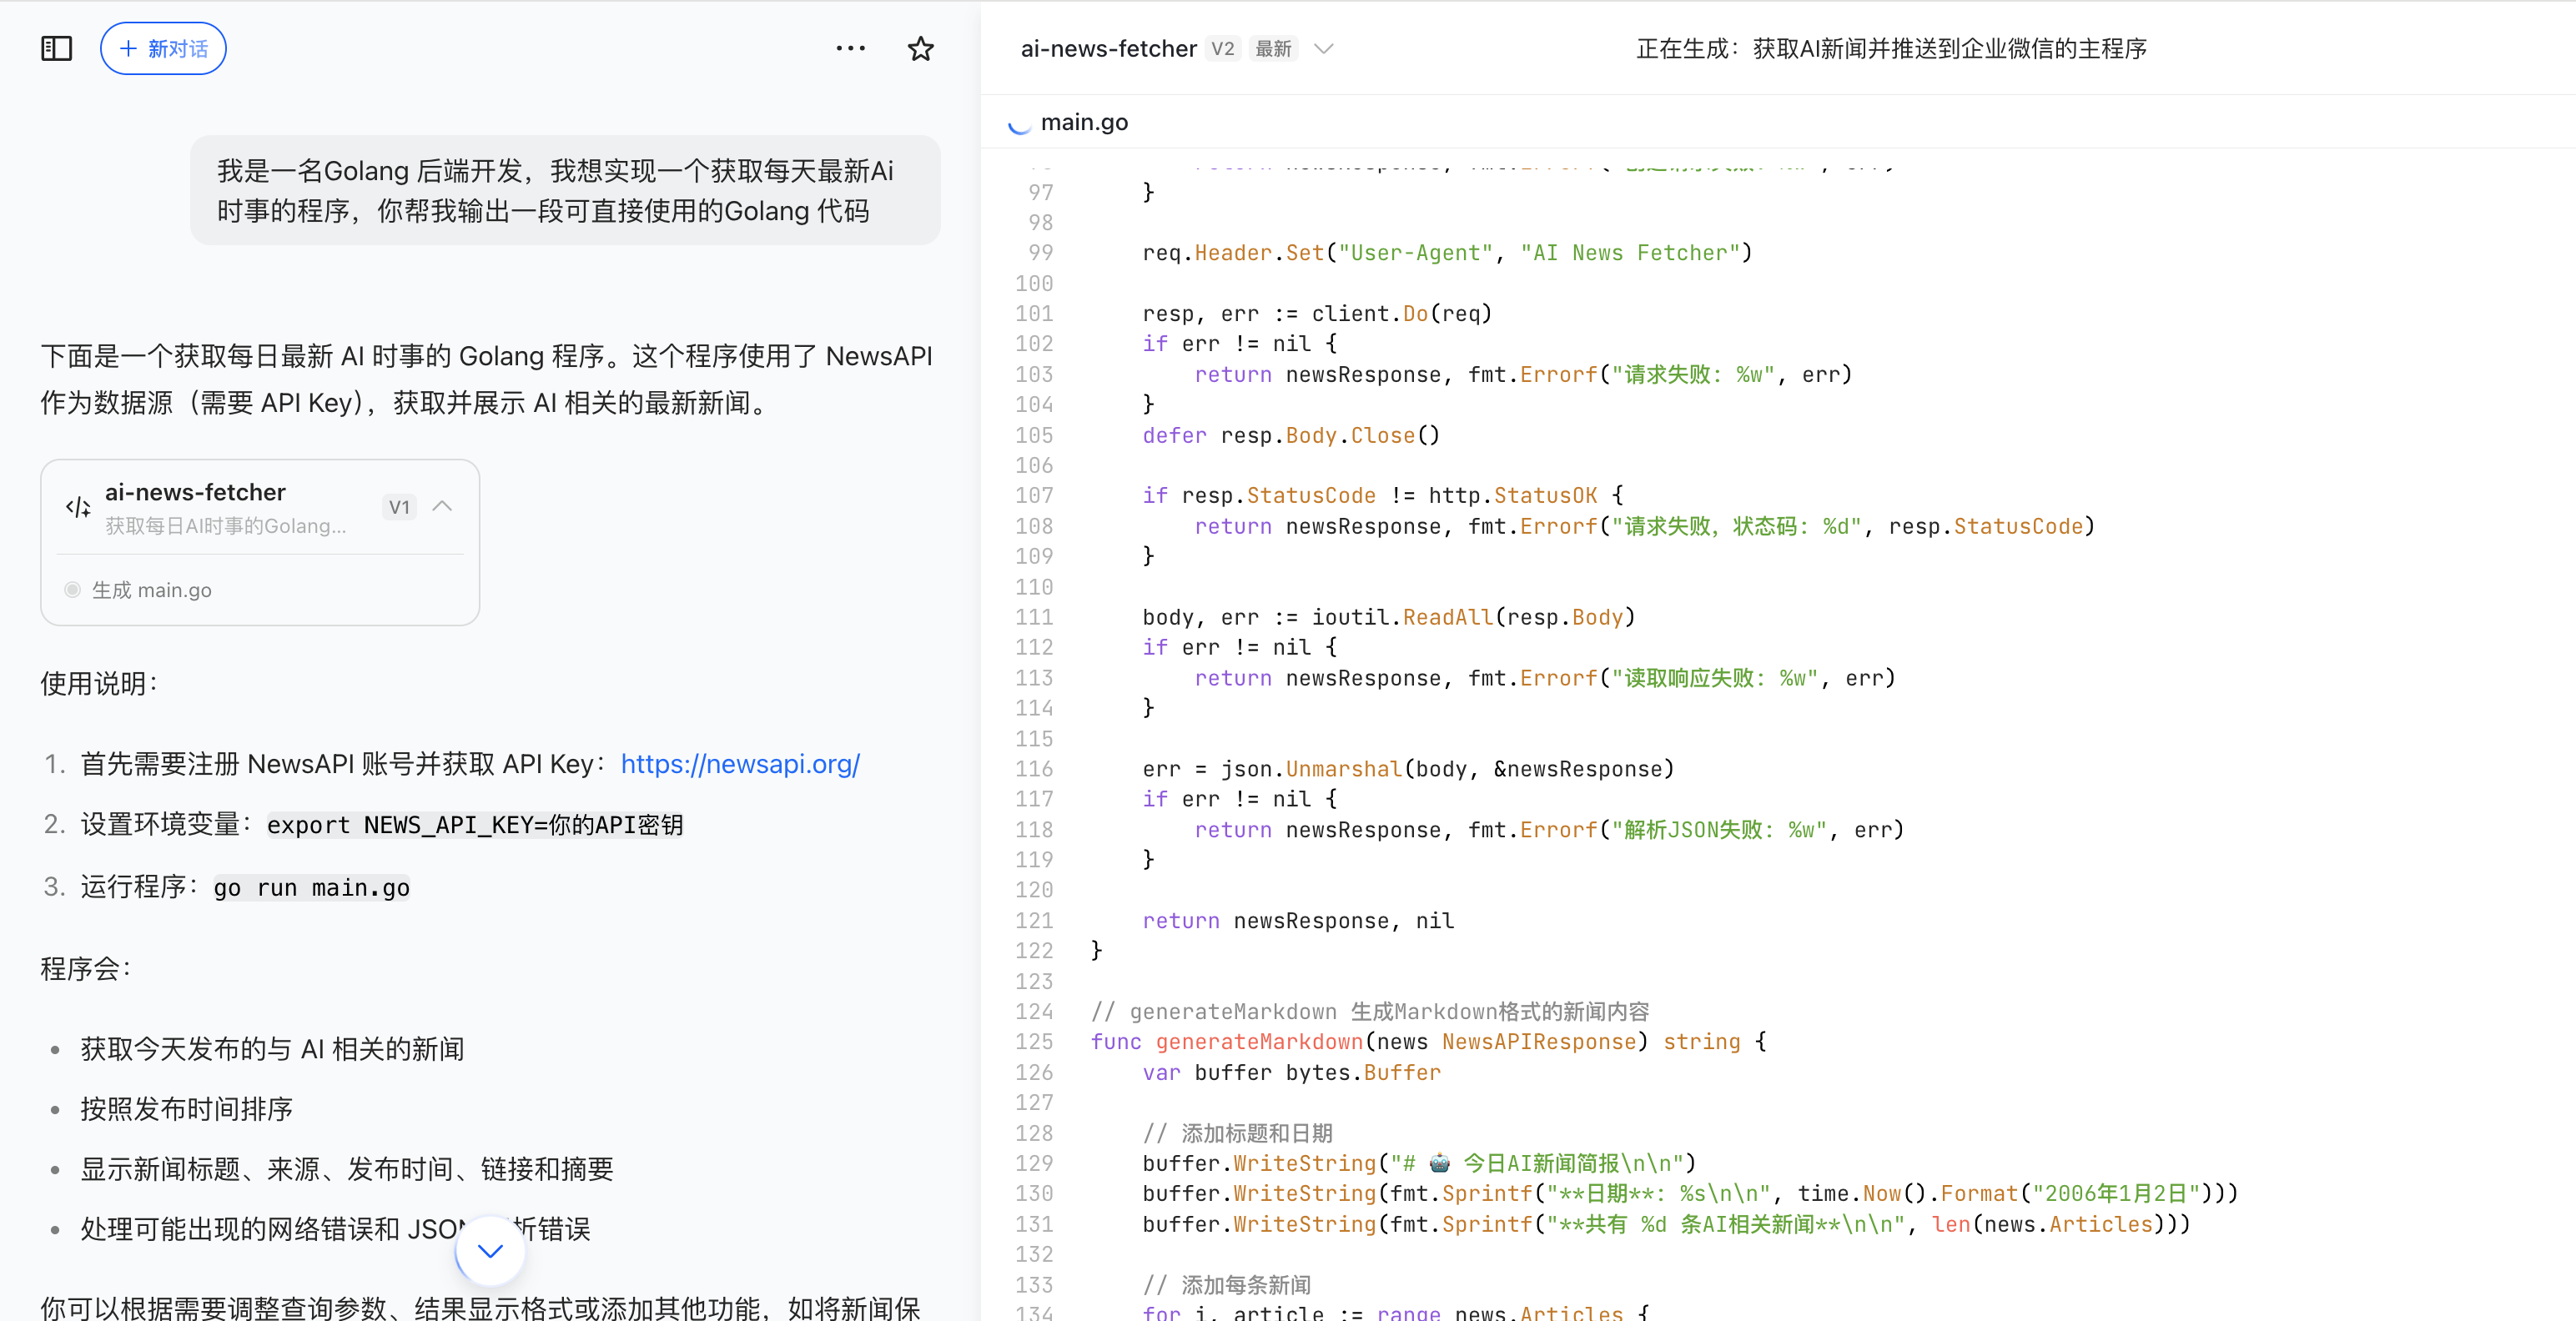Screen dimensions: 2576x1321
Task: Click the go run main.go code snippet
Action: [x=311, y=888]
